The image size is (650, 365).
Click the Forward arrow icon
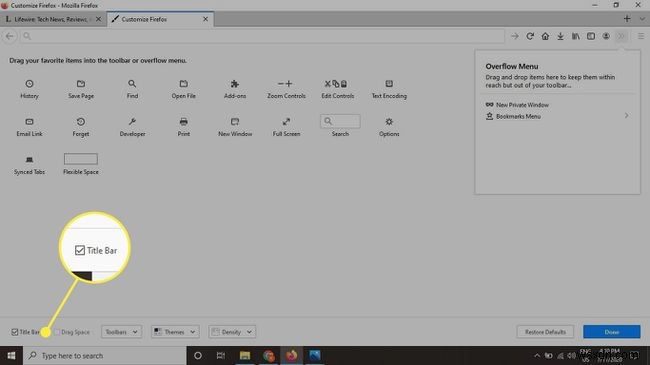click(x=514, y=36)
